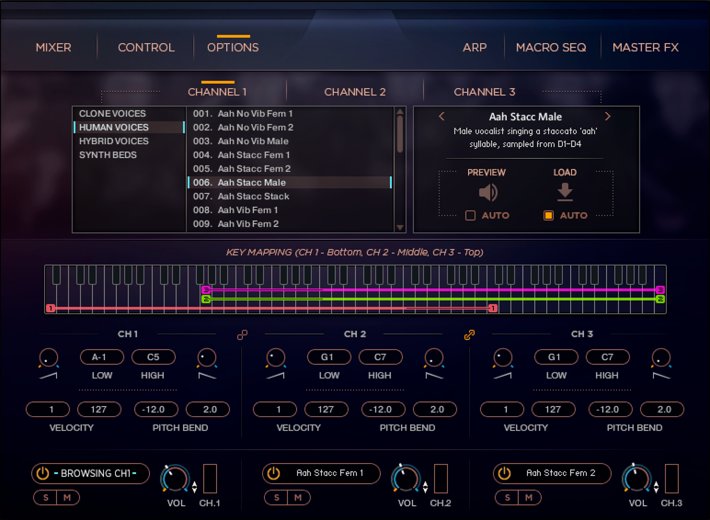Screen dimensions: 710x520
Task: Open the Aah Stacc Fem 1 sound selector
Action: [x=330, y=473]
